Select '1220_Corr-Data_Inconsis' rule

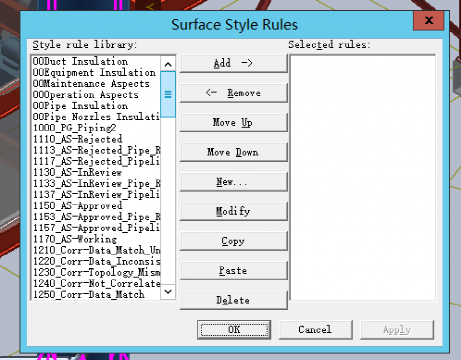point(95,261)
